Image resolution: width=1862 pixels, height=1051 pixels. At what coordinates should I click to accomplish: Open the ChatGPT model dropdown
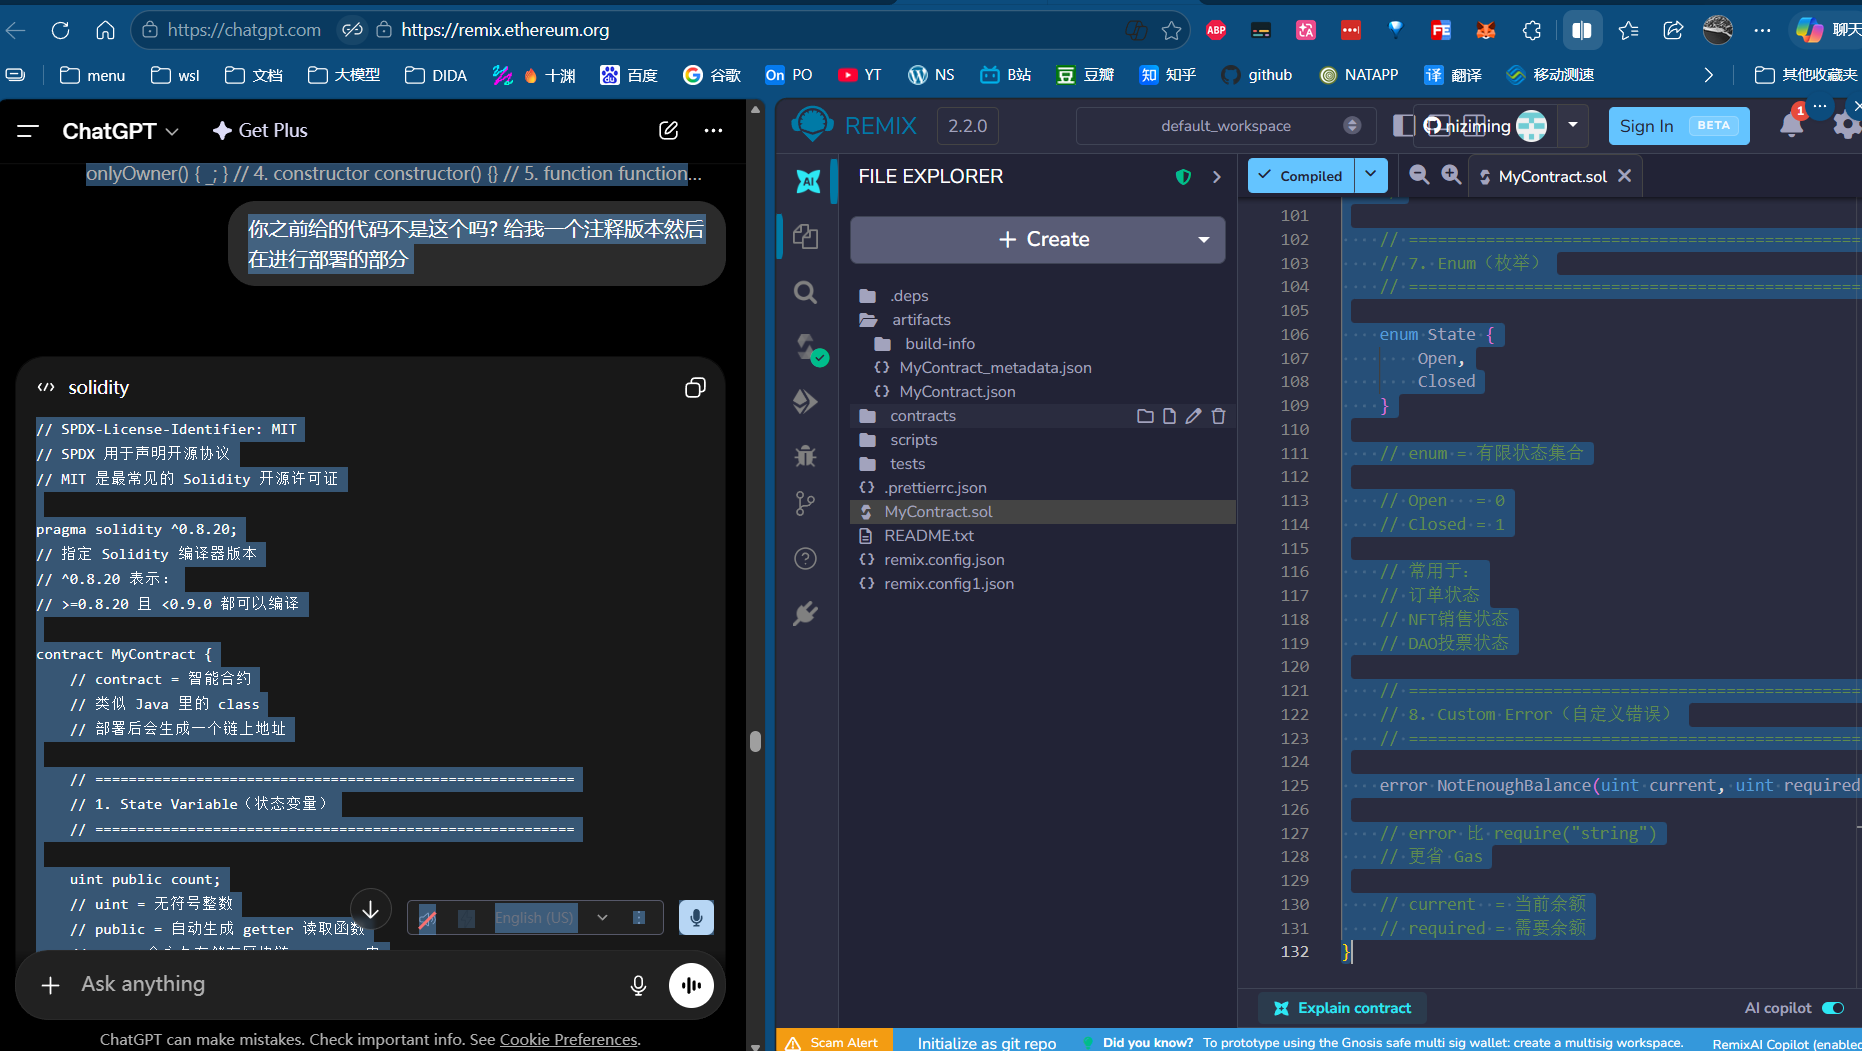(x=121, y=131)
